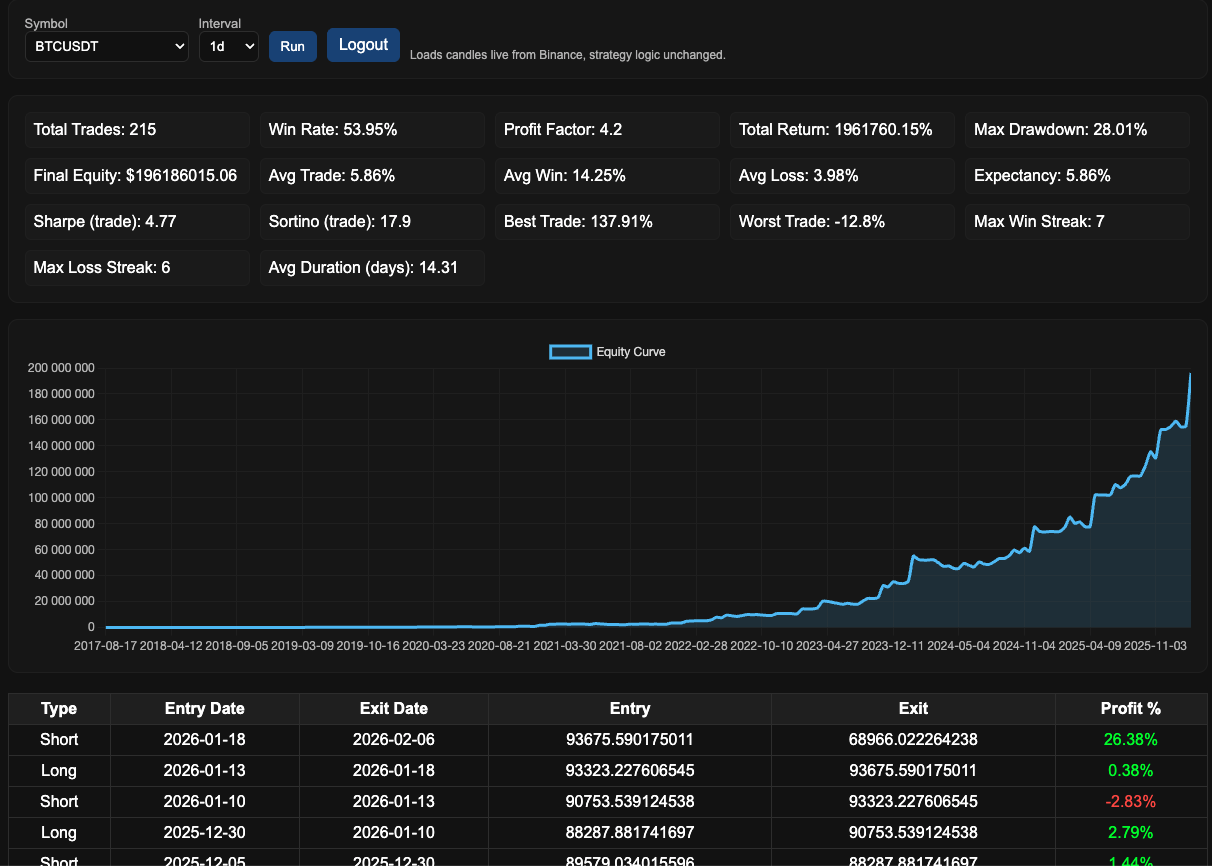
Task: Click the Max Drawdown: 28.01% stat card
Action: pos(1077,129)
